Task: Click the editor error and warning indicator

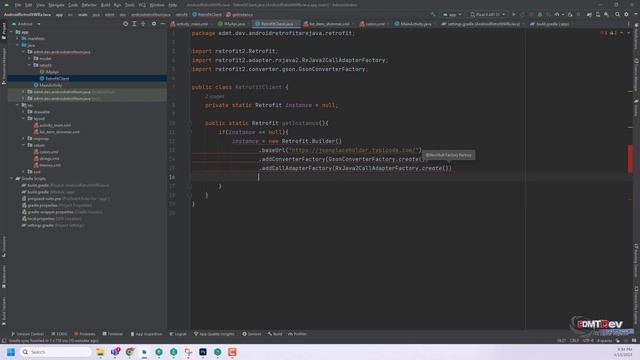Action: pos(609,33)
